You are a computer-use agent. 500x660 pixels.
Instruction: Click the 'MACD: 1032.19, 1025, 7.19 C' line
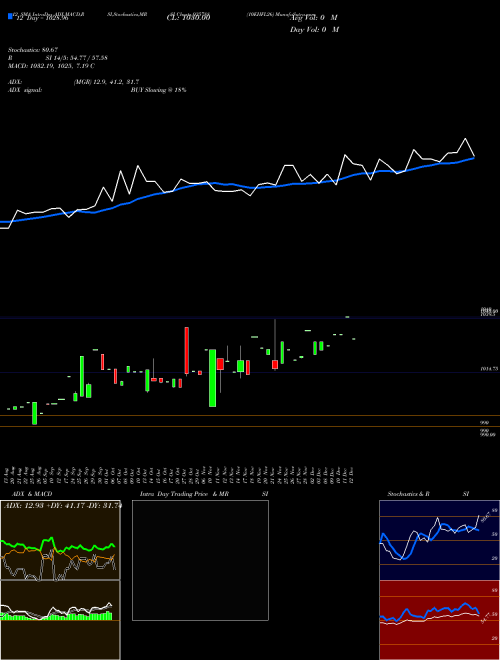(51, 66)
